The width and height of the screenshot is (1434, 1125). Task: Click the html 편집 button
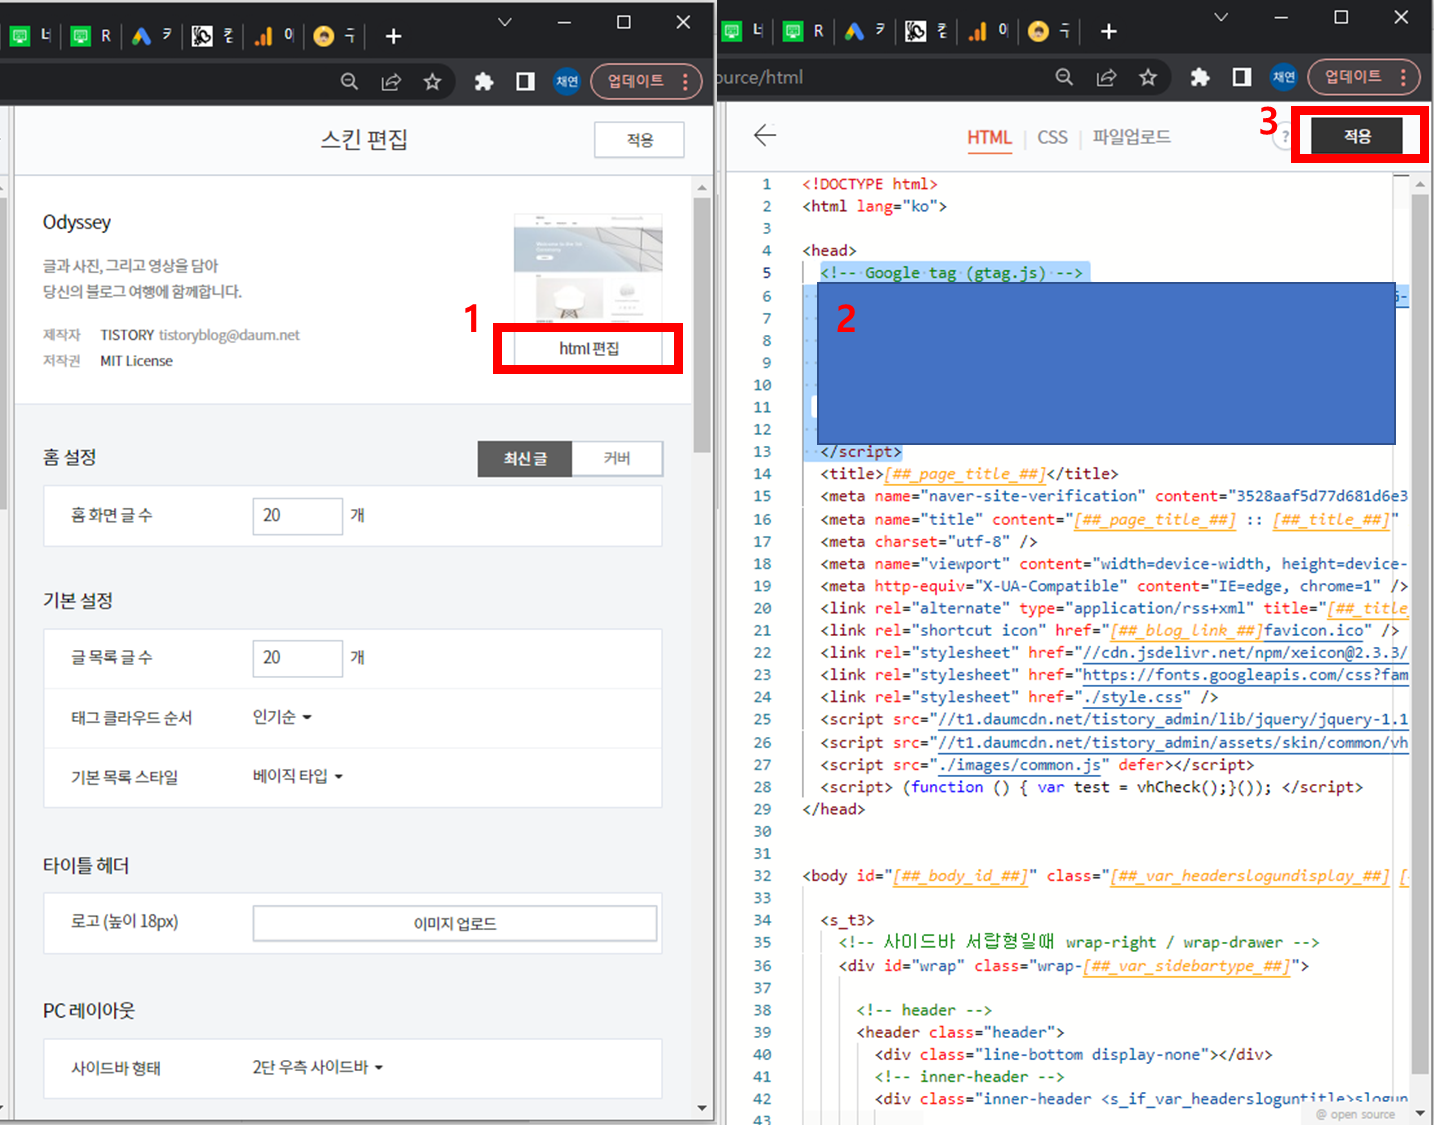tap(588, 348)
